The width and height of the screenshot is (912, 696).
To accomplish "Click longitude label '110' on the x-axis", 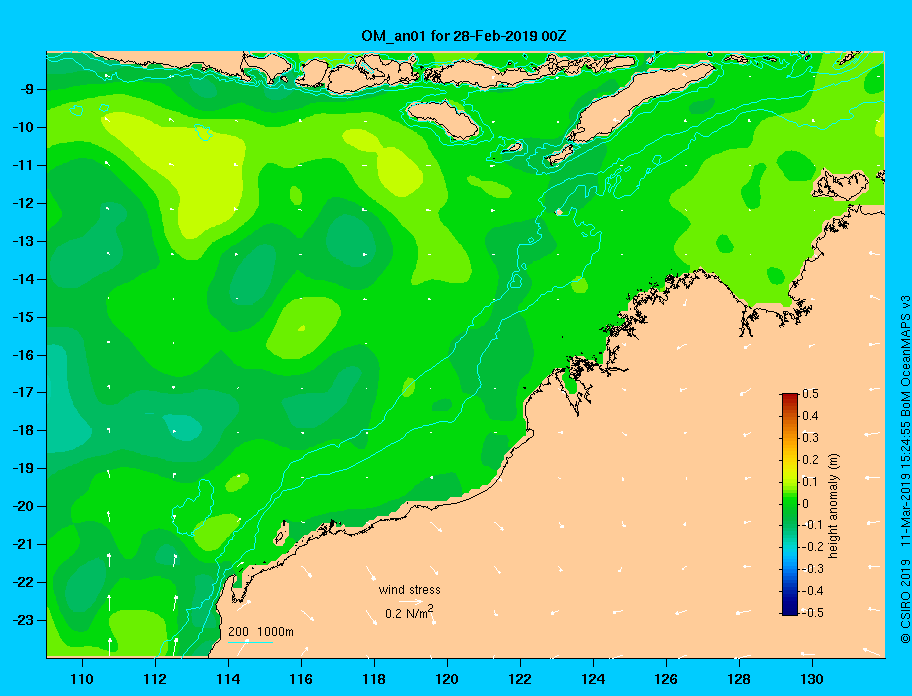I will pos(82,679).
